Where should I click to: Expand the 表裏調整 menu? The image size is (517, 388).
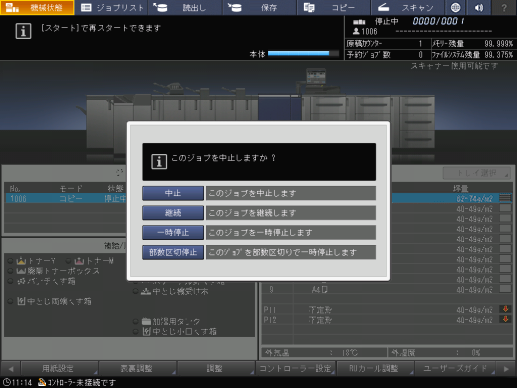138,368
